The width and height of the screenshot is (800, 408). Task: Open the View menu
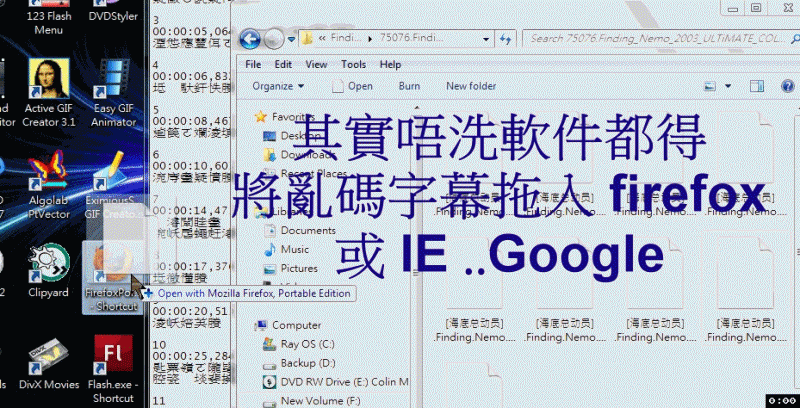click(x=316, y=65)
